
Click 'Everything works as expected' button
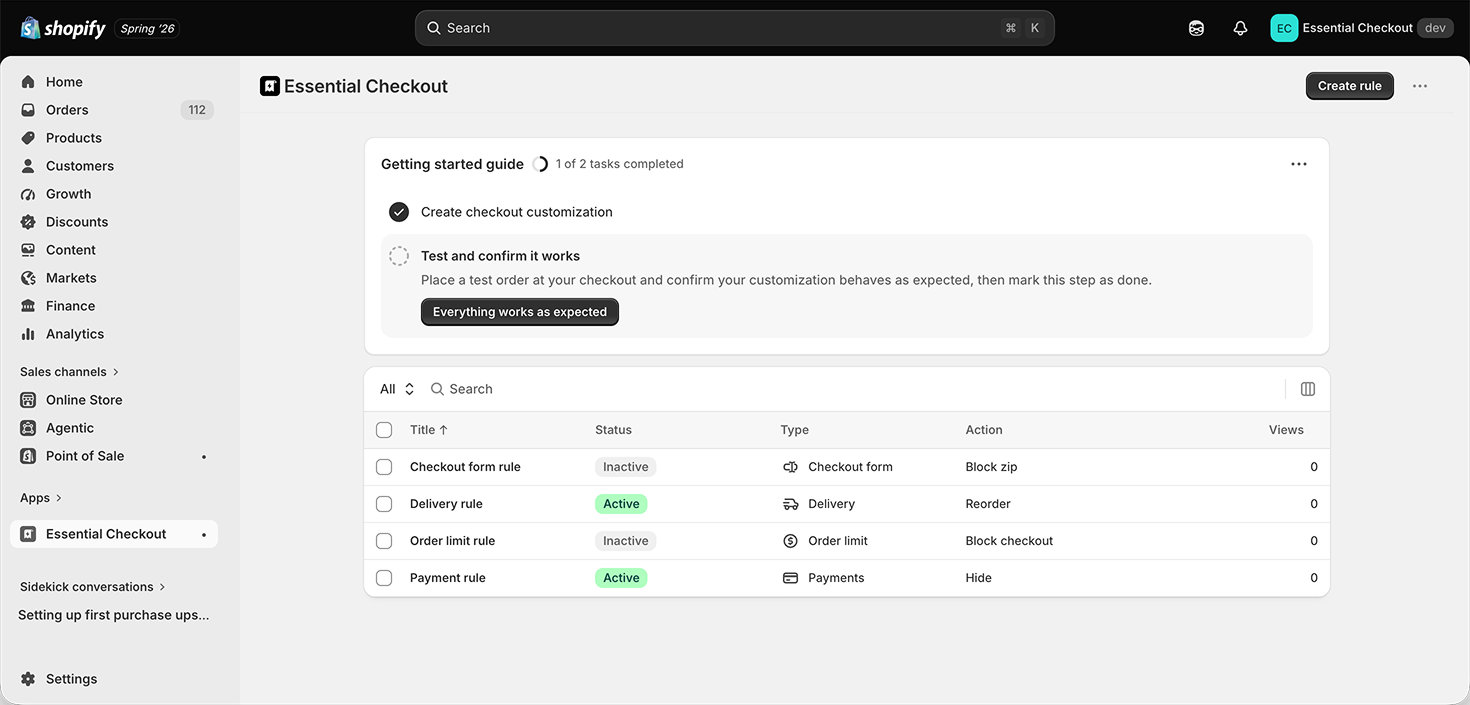(520, 312)
